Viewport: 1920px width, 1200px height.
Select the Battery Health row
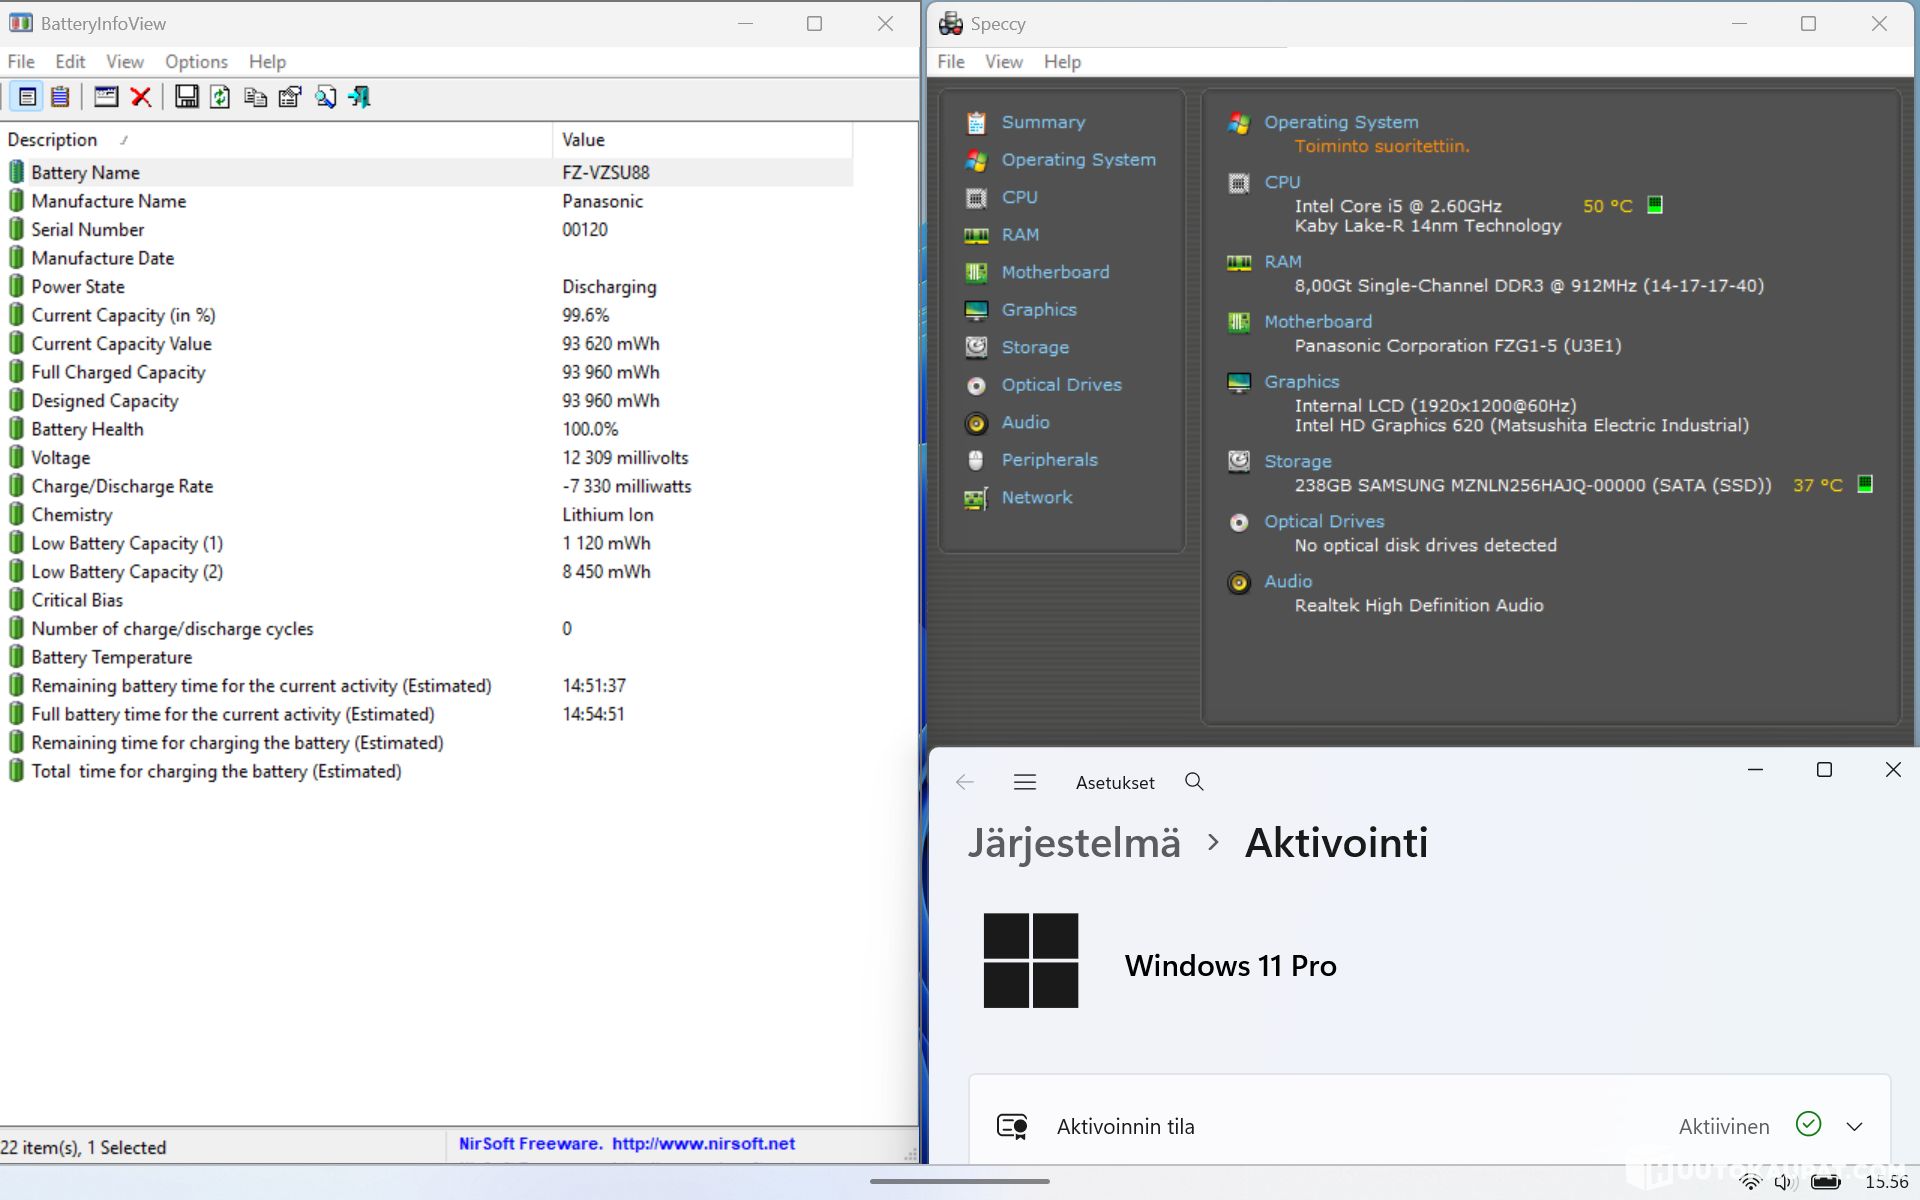tap(87, 429)
